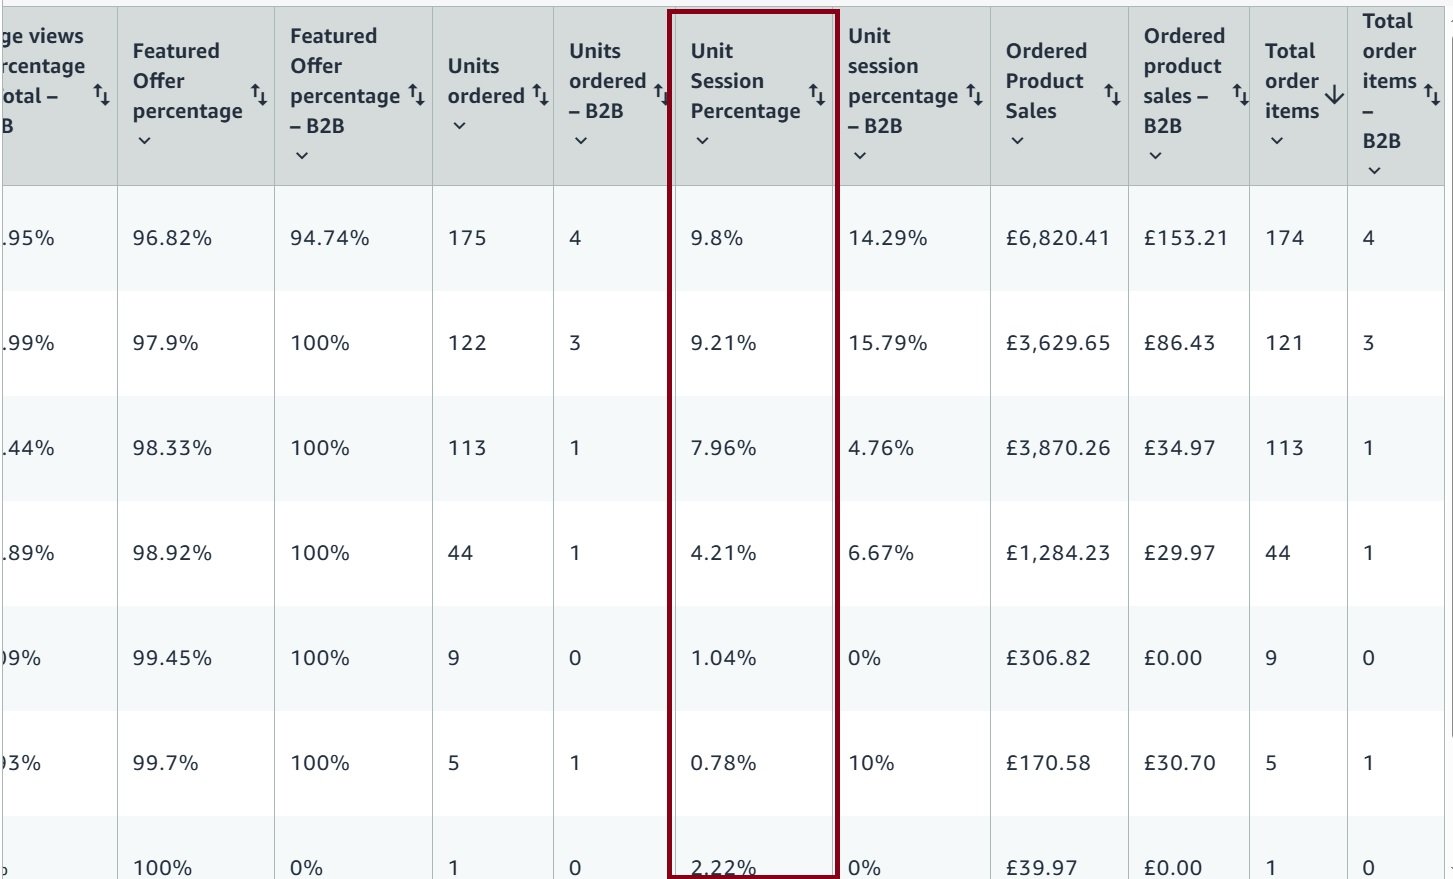This screenshot has width=1453, height=879.
Task: Sort by Featured Offer percentage column
Action: point(259,95)
